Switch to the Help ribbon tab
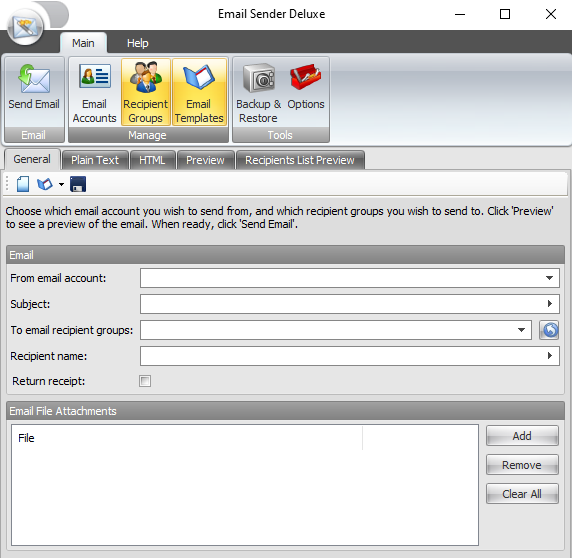The height and width of the screenshot is (558, 572). tap(138, 43)
